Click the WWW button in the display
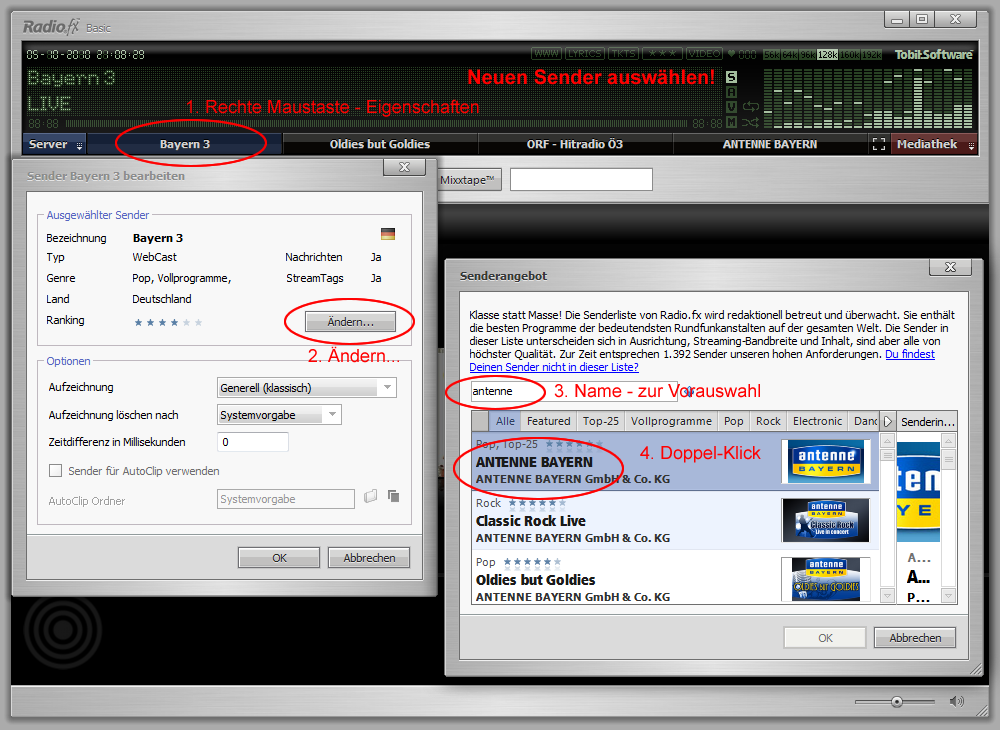 pyautogui.click(x=546, y=54)
